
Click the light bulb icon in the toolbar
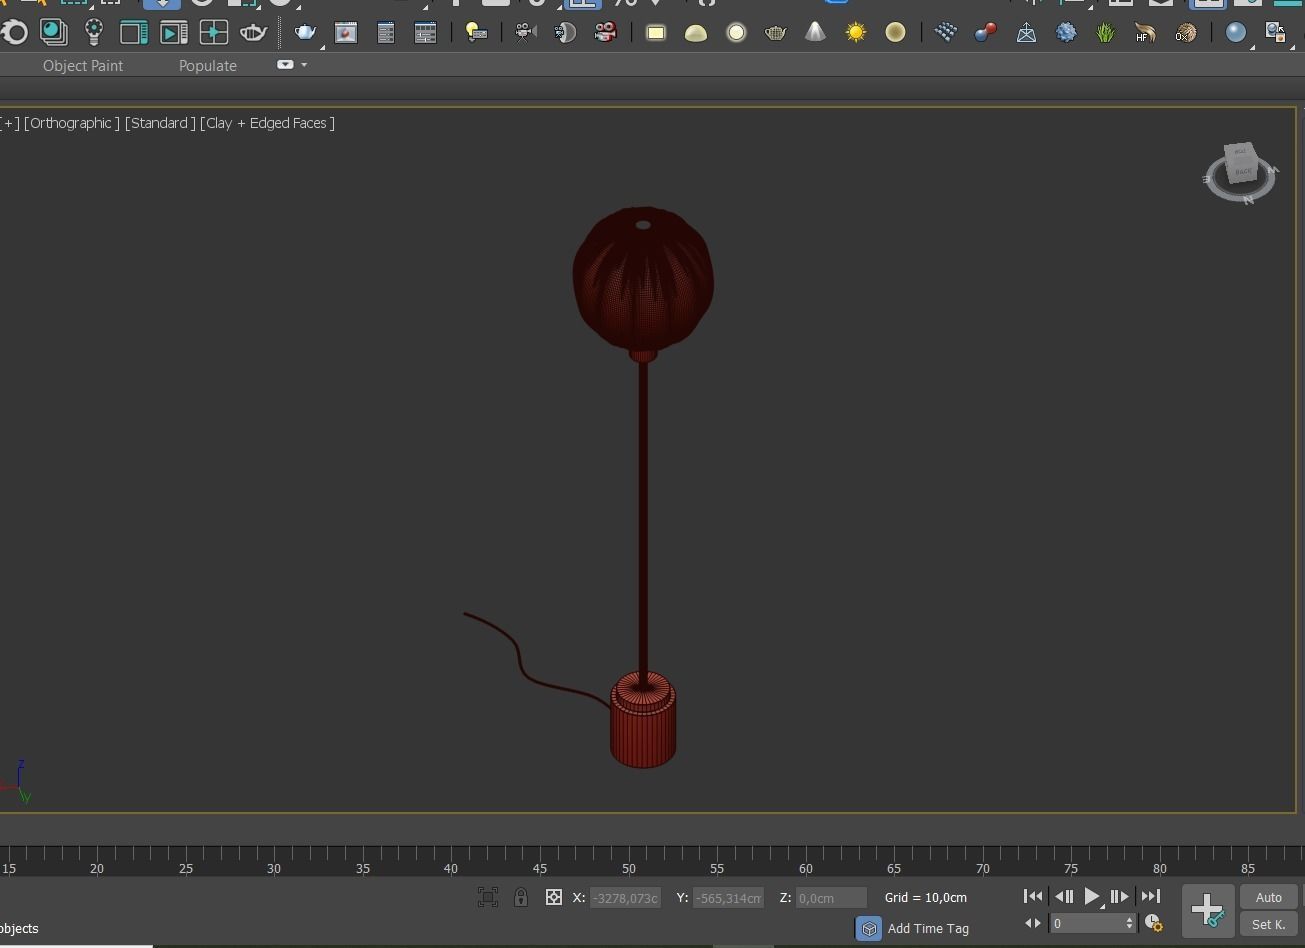point(94,33)
